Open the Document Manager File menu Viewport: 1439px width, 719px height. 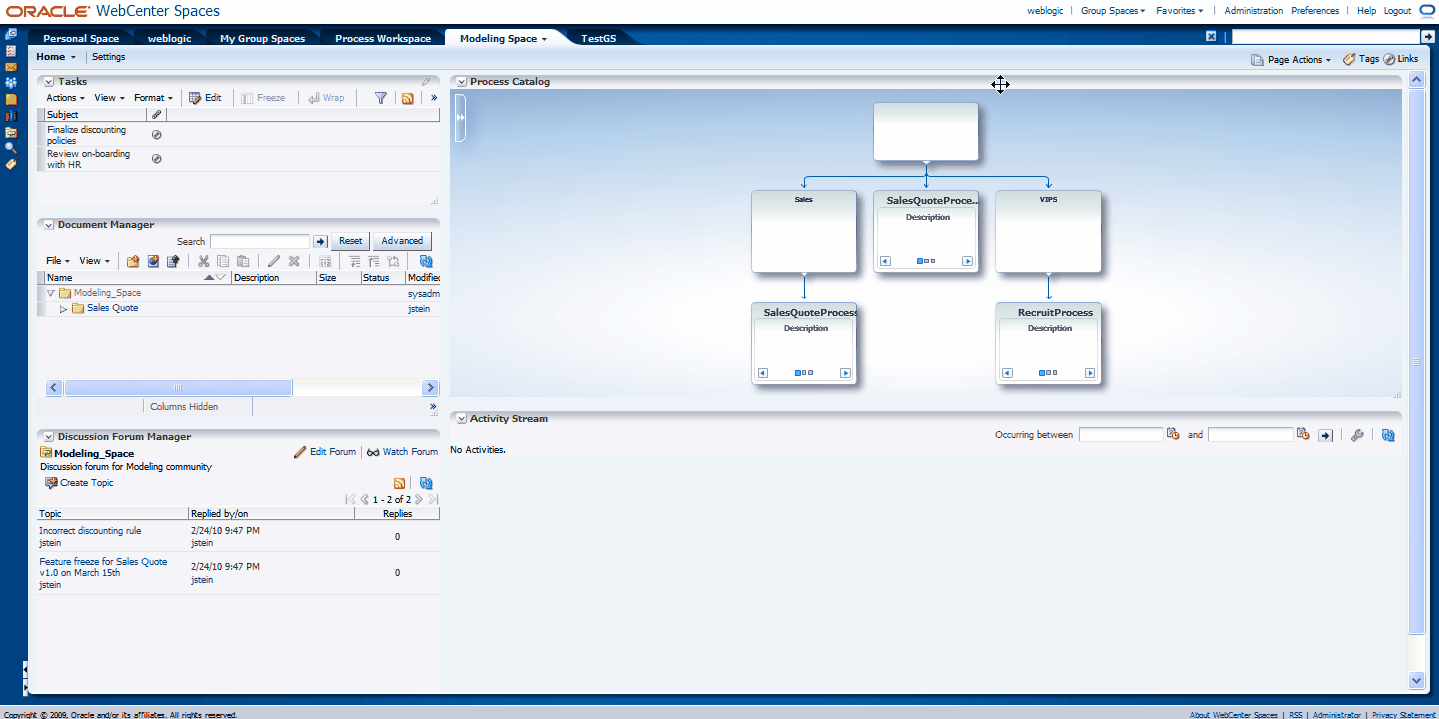[59, 261]
